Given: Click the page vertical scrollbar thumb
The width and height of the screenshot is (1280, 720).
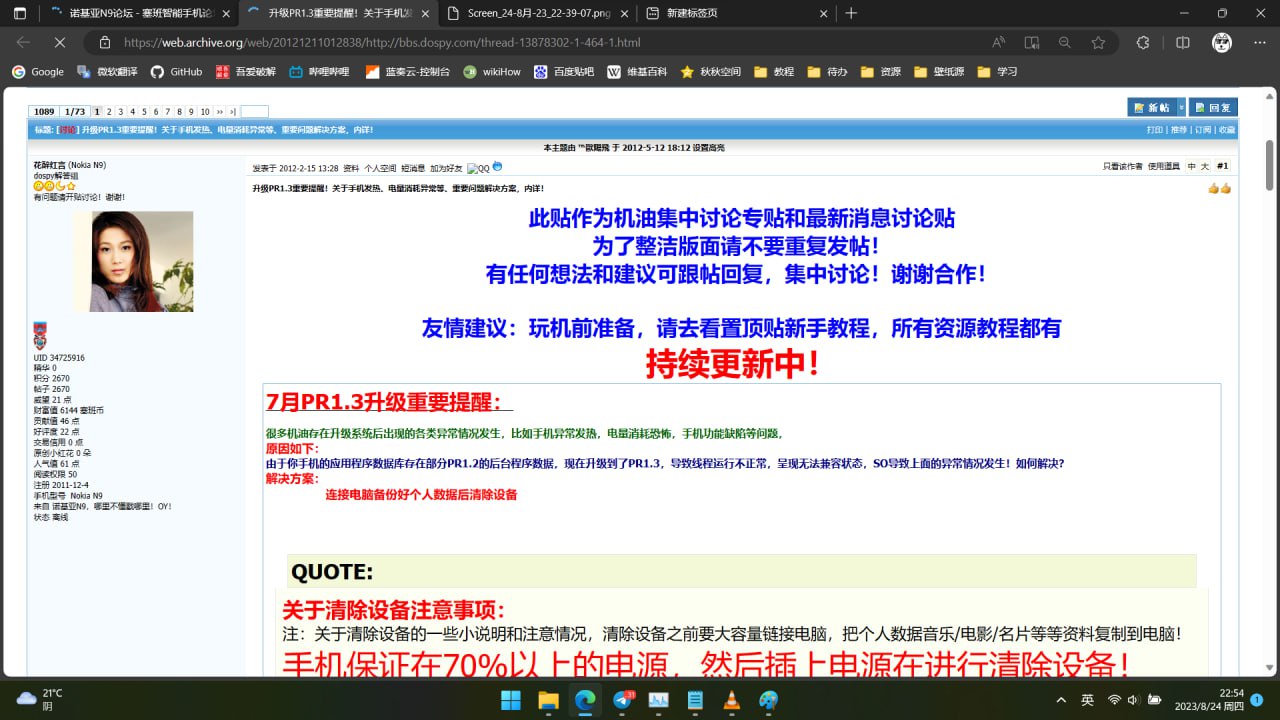Looking at the screenshot, I should [1270, 165].
